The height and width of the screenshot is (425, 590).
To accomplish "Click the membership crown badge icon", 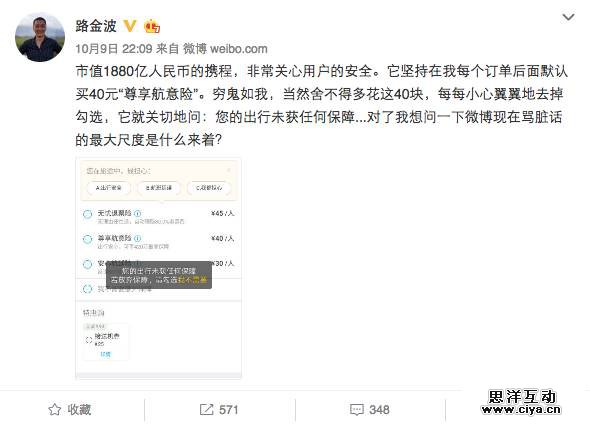I will [x=152, y=26].
